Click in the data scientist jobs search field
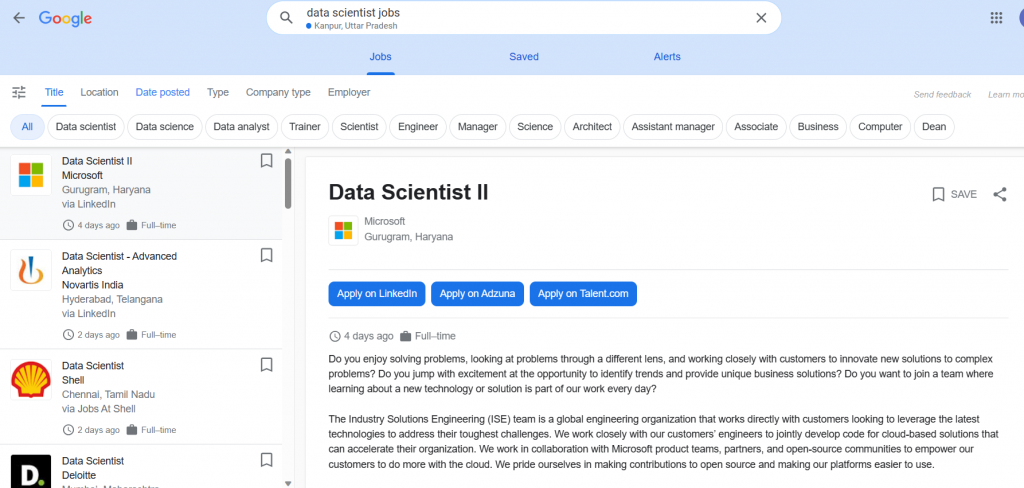The image size is (1024, 488). point(522,18)
